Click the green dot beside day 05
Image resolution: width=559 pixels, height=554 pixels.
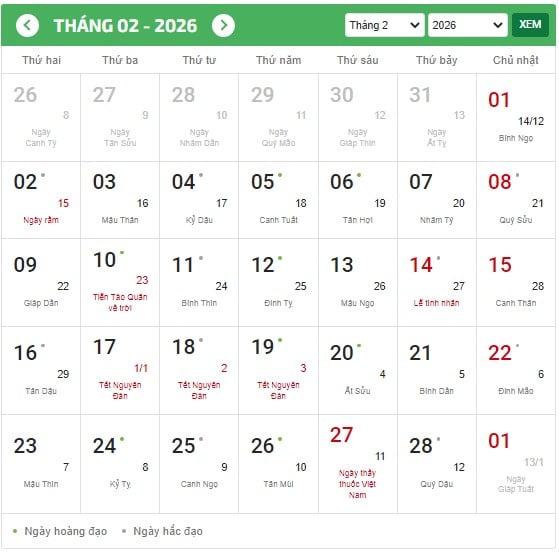click(x=280, y=175)
